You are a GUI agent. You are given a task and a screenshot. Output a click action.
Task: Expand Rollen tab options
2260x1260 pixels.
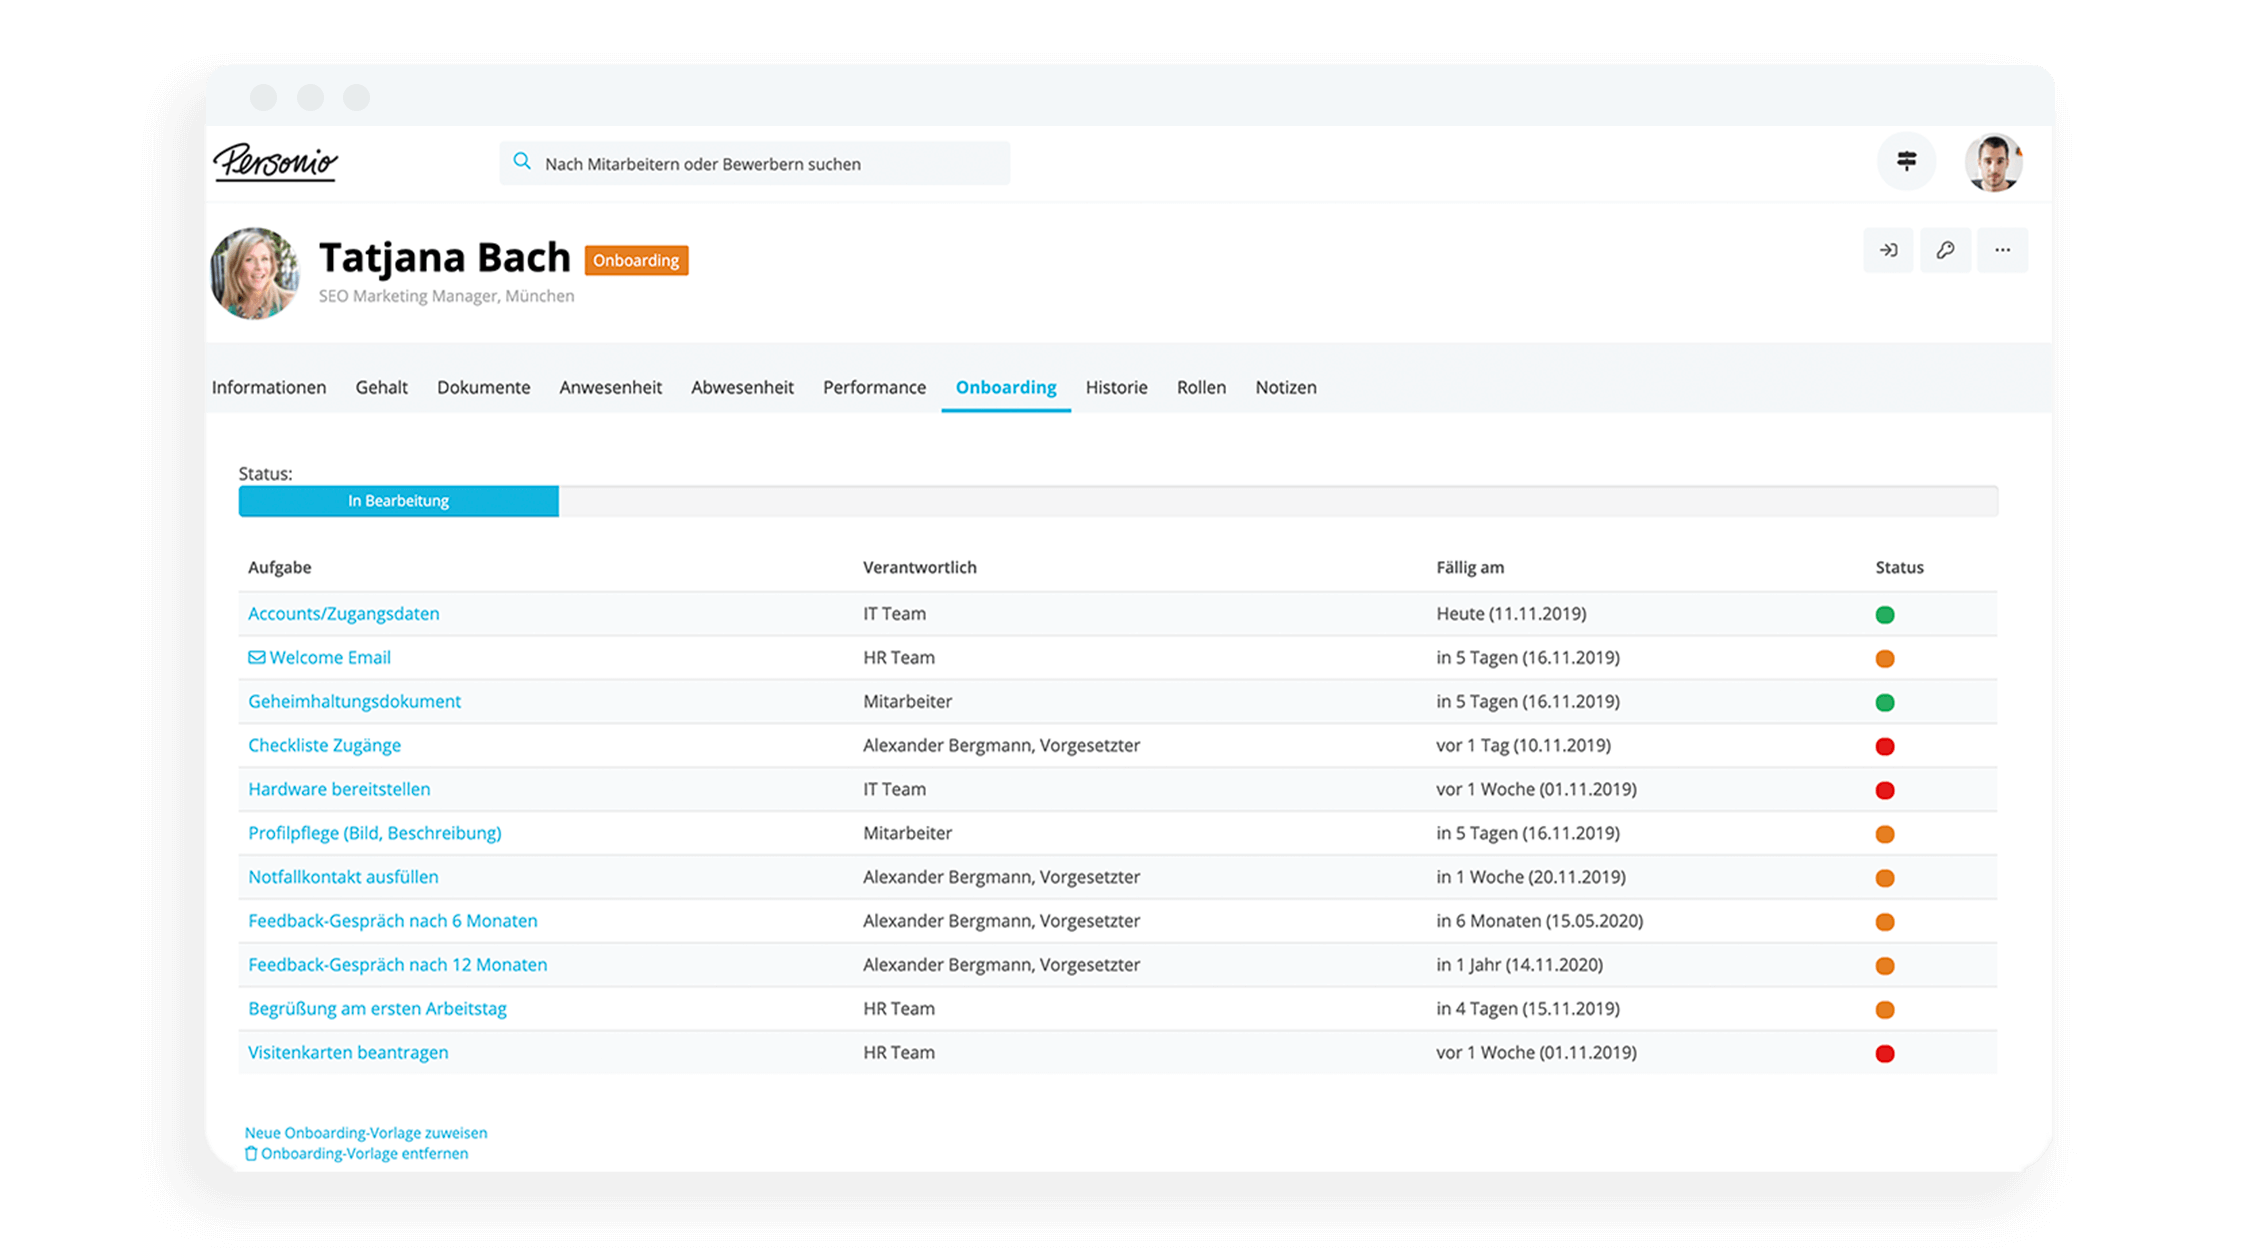tap(1202, 385)
